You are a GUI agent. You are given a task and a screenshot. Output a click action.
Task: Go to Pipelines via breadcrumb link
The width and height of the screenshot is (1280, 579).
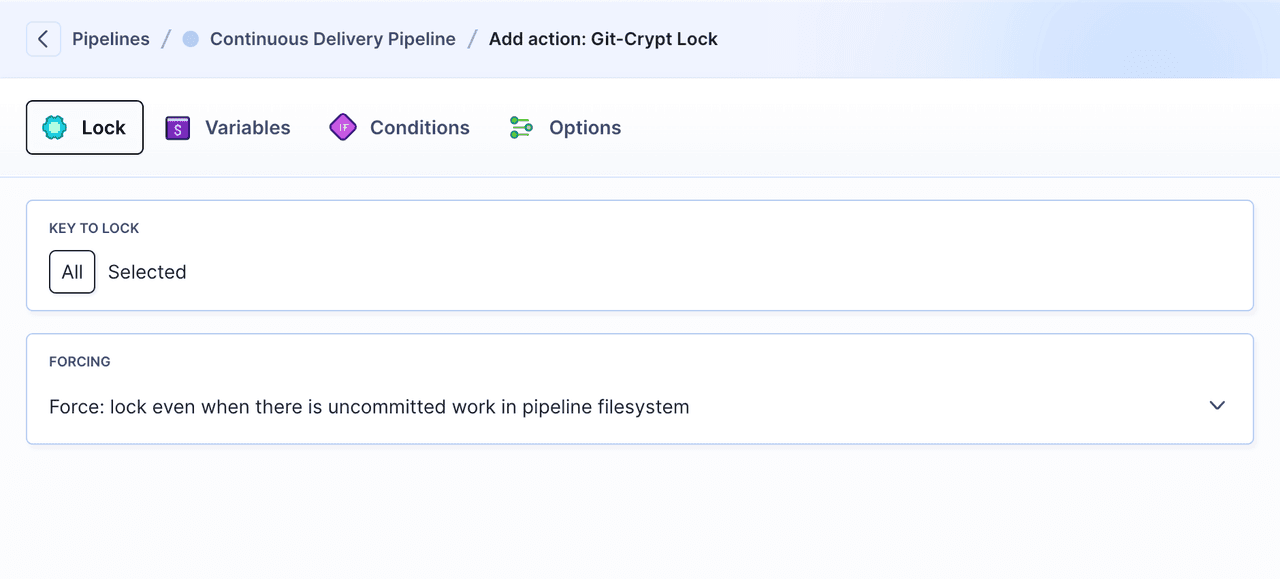110,38
